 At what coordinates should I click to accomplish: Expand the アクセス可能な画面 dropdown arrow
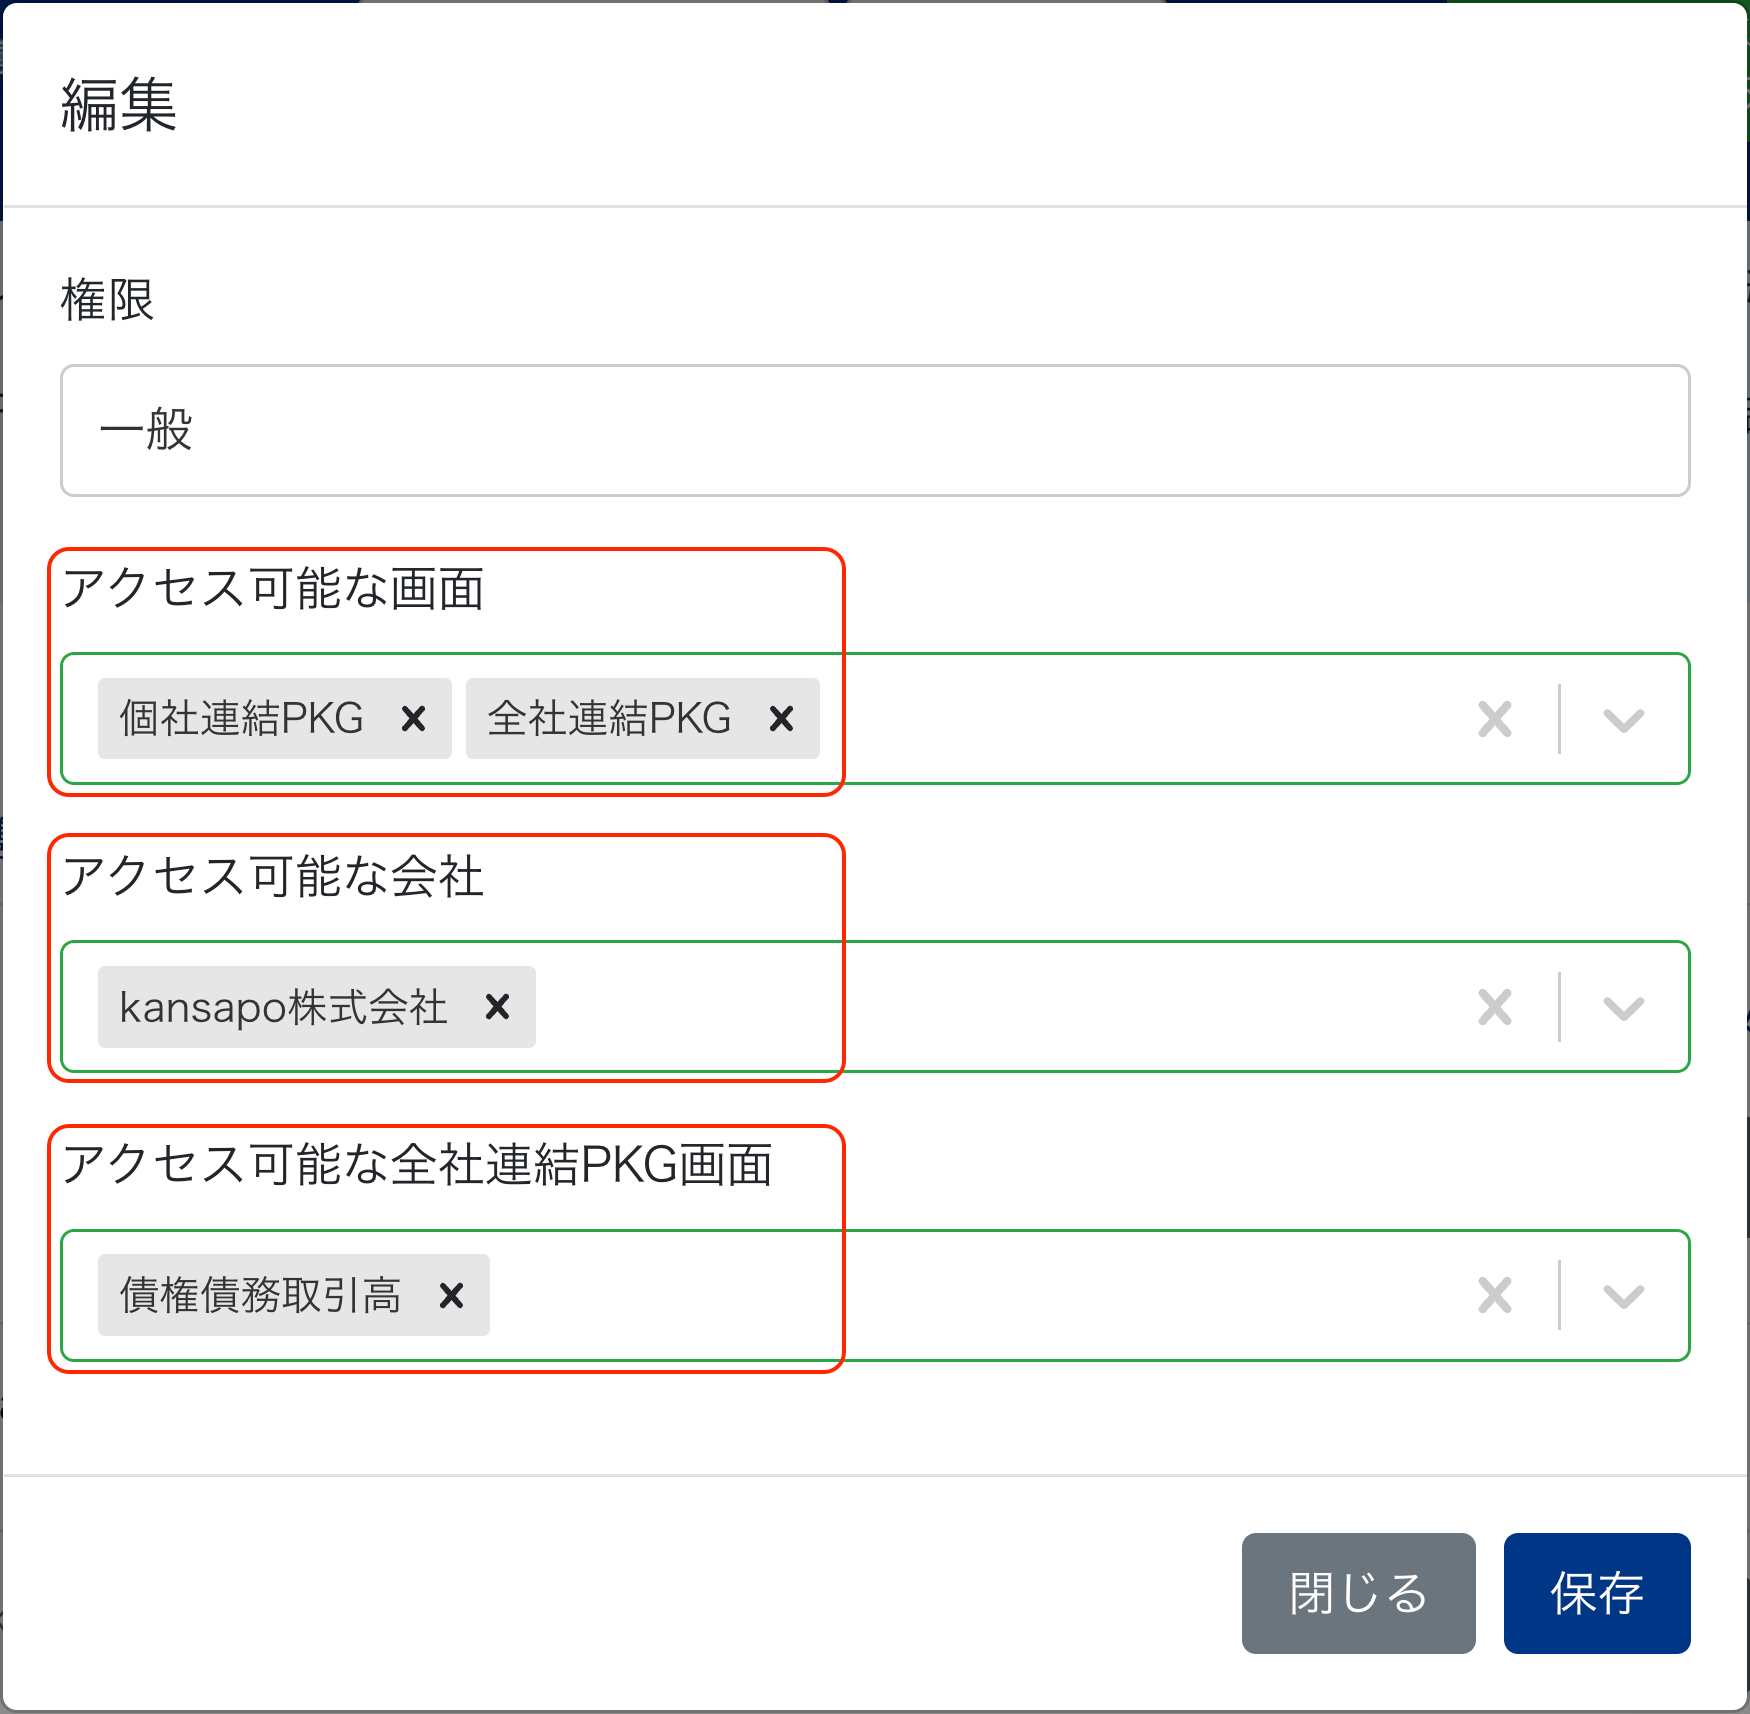[x=1623, y=719]
